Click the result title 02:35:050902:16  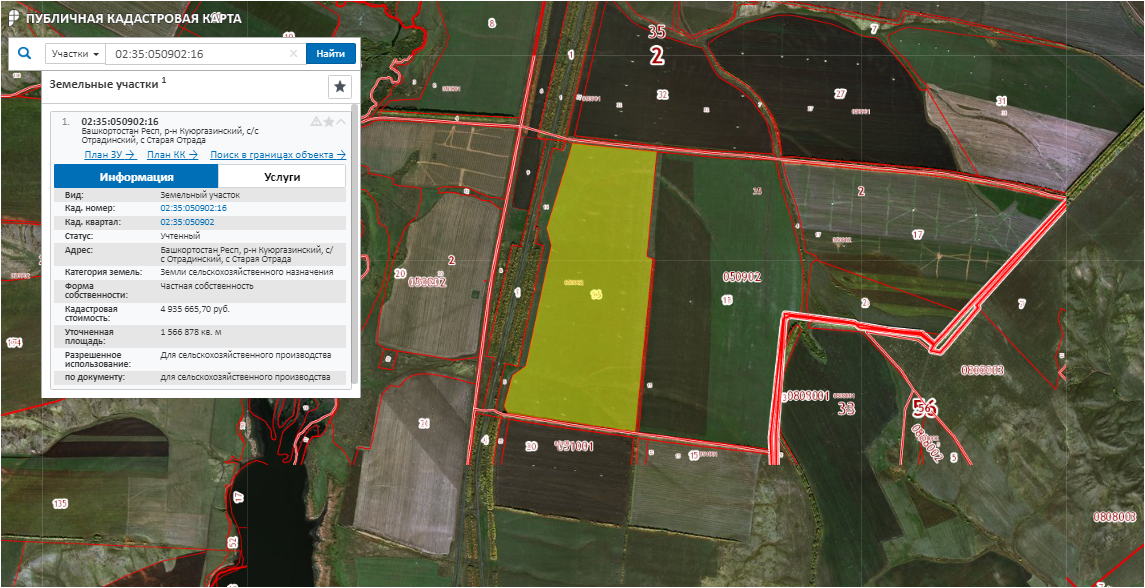point(120,122)
